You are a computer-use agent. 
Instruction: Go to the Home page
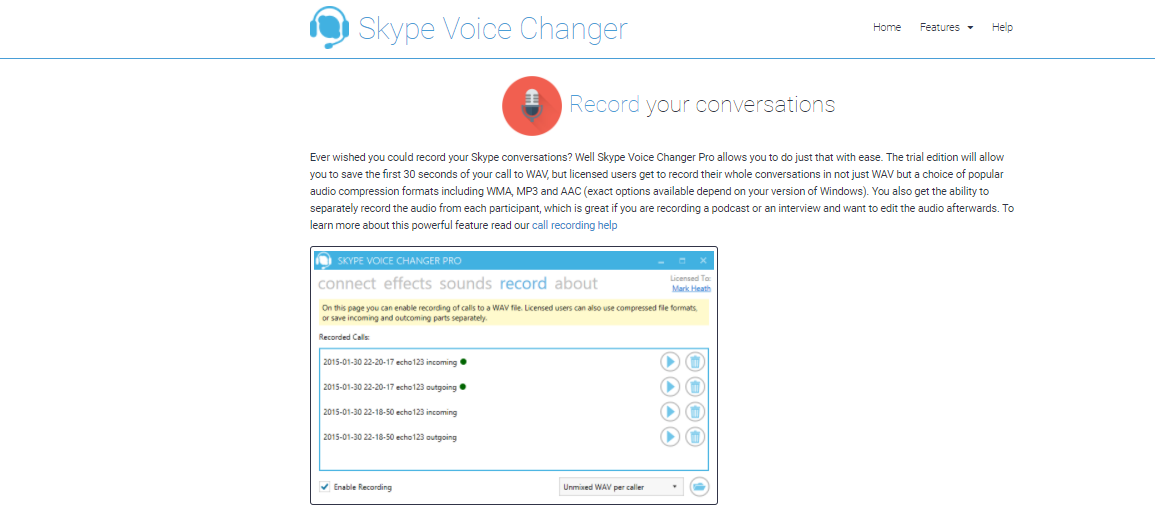pyautogui.click(x=887, y=27)
